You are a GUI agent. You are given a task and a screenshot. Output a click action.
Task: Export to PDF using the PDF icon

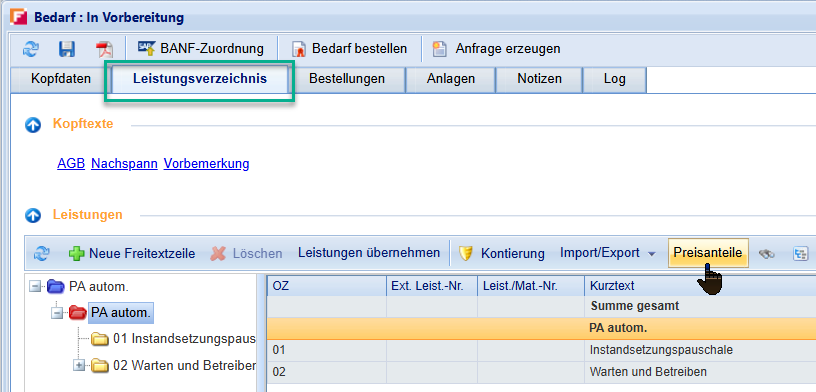point(104,49)
